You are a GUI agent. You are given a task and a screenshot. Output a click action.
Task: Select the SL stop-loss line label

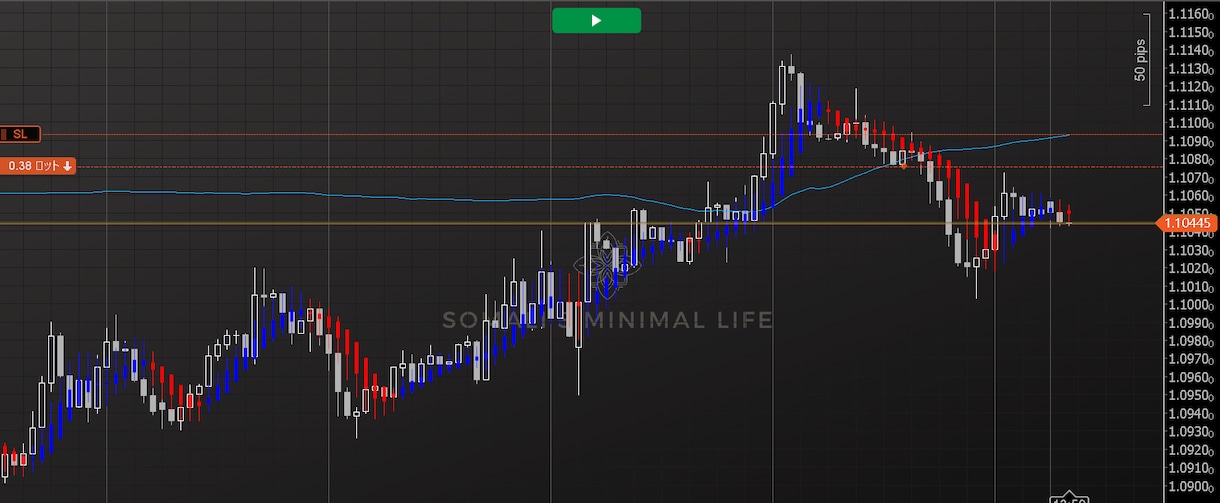point(20,134)
